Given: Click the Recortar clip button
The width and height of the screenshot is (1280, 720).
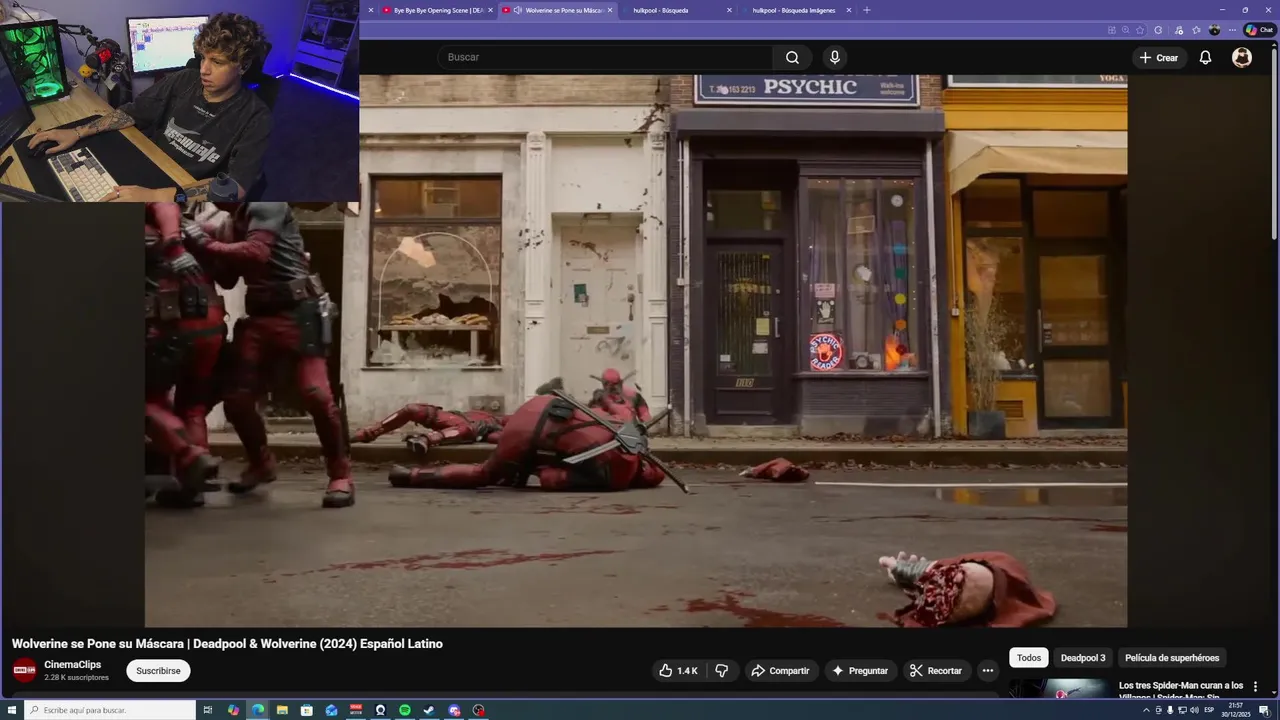Looking at the screenshot, I should (x=936, y=671).
